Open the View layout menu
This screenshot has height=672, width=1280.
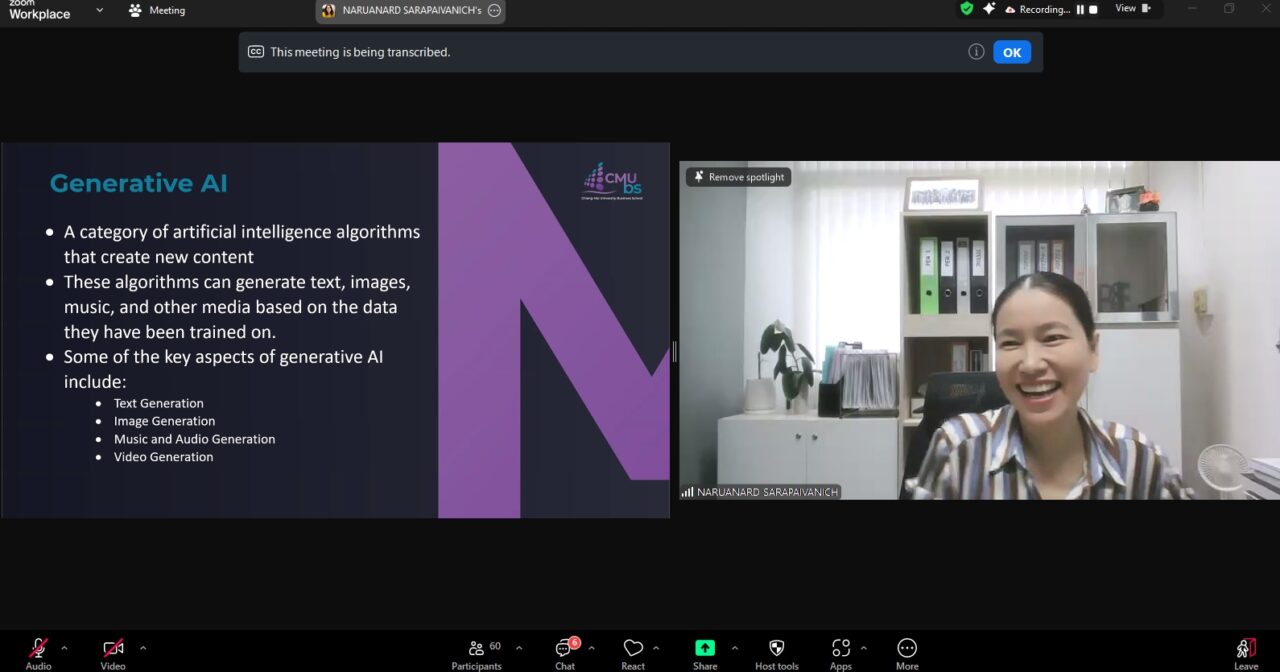click(x=1132, y=9)
